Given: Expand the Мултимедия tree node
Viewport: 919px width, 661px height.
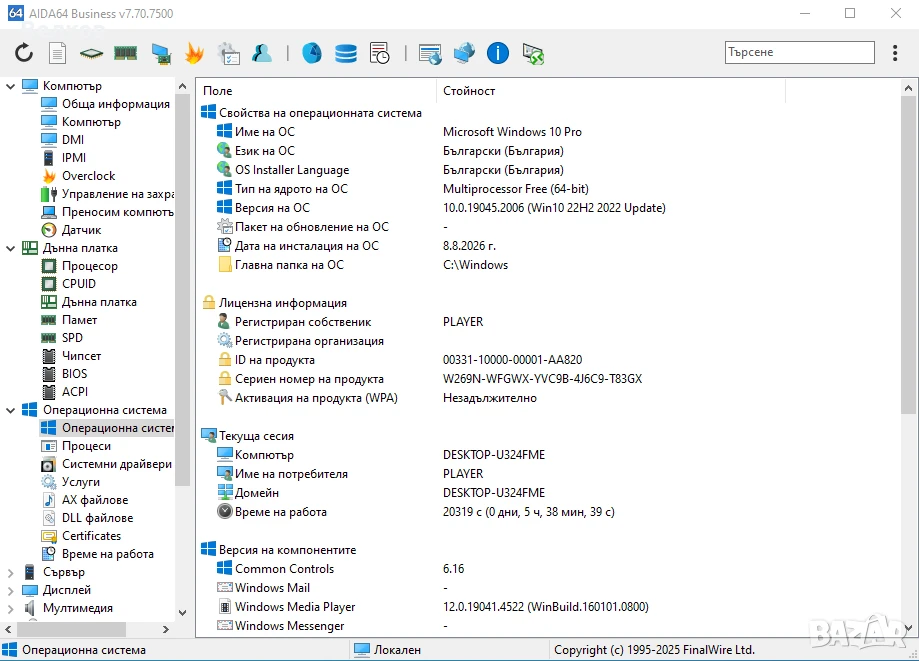Looking at the screenshot, I should [x=10, y=609].
